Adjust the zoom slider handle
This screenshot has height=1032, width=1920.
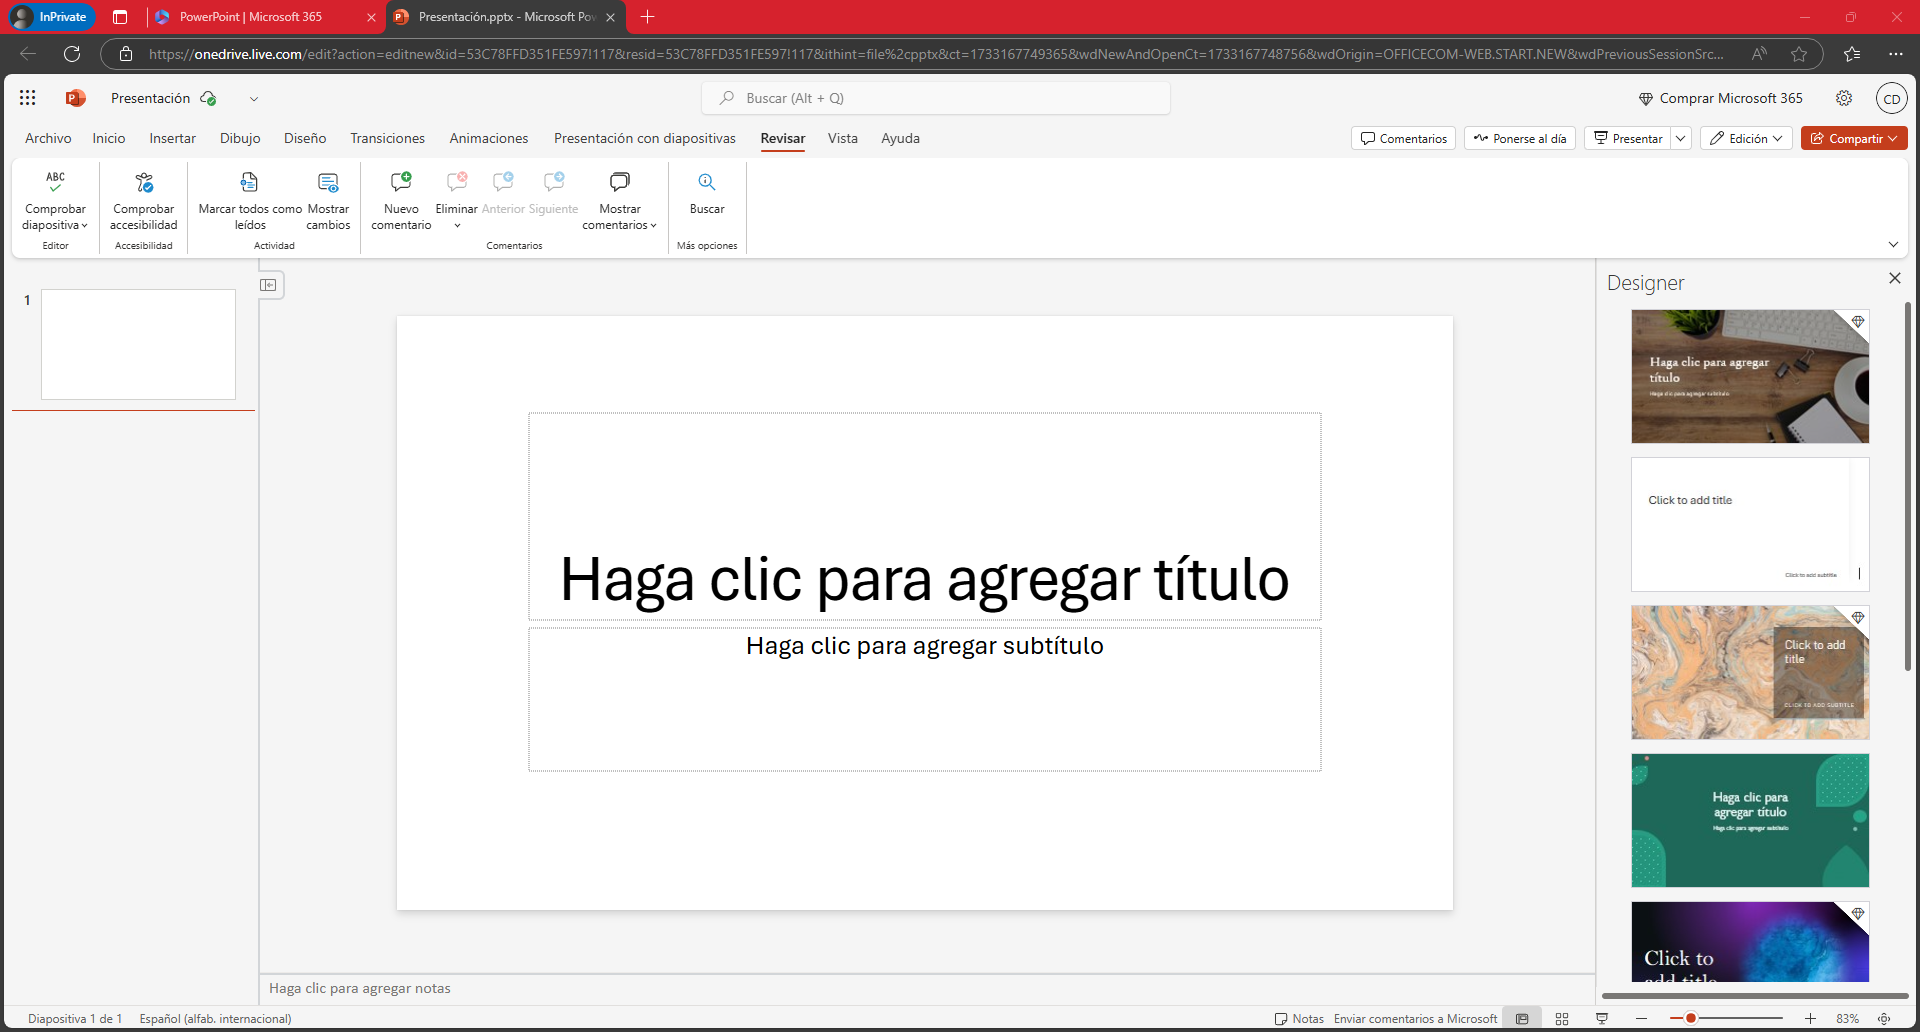1690,1019
